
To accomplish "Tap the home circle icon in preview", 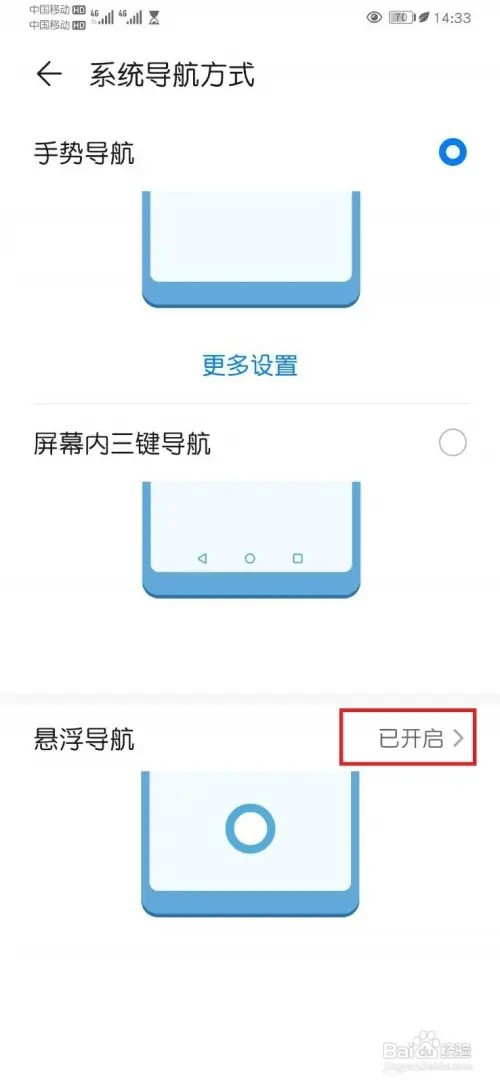I will [x=250, y=559].
